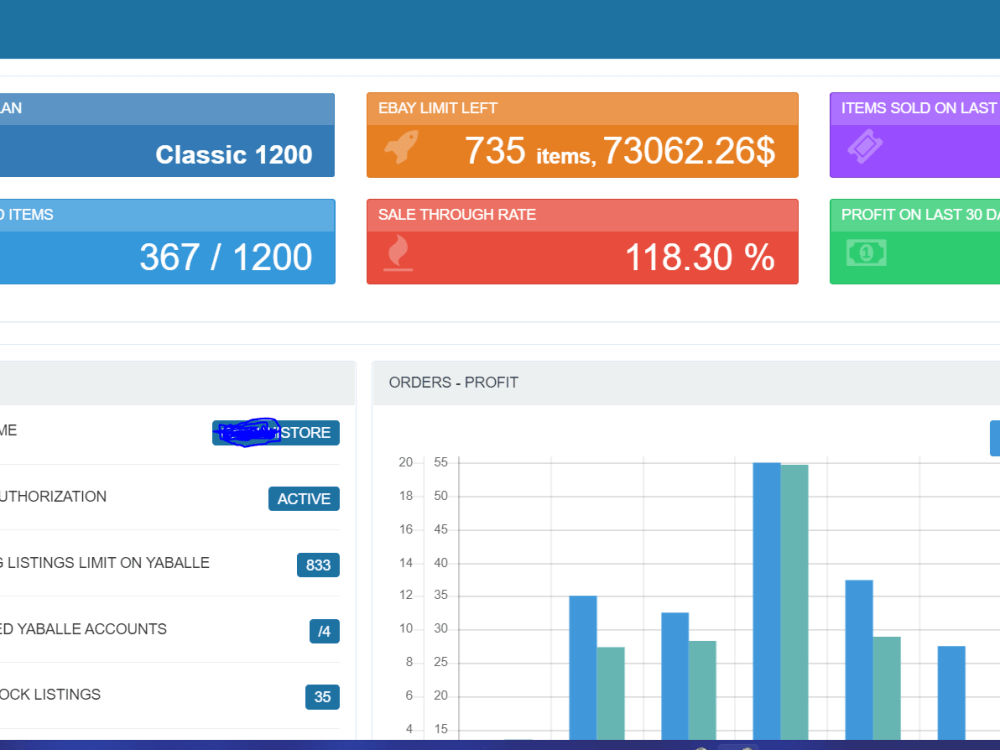Viewport: 1000px width, 750px height.
Task: Select the Classic 1200 plan value
Action: (233, 154)
